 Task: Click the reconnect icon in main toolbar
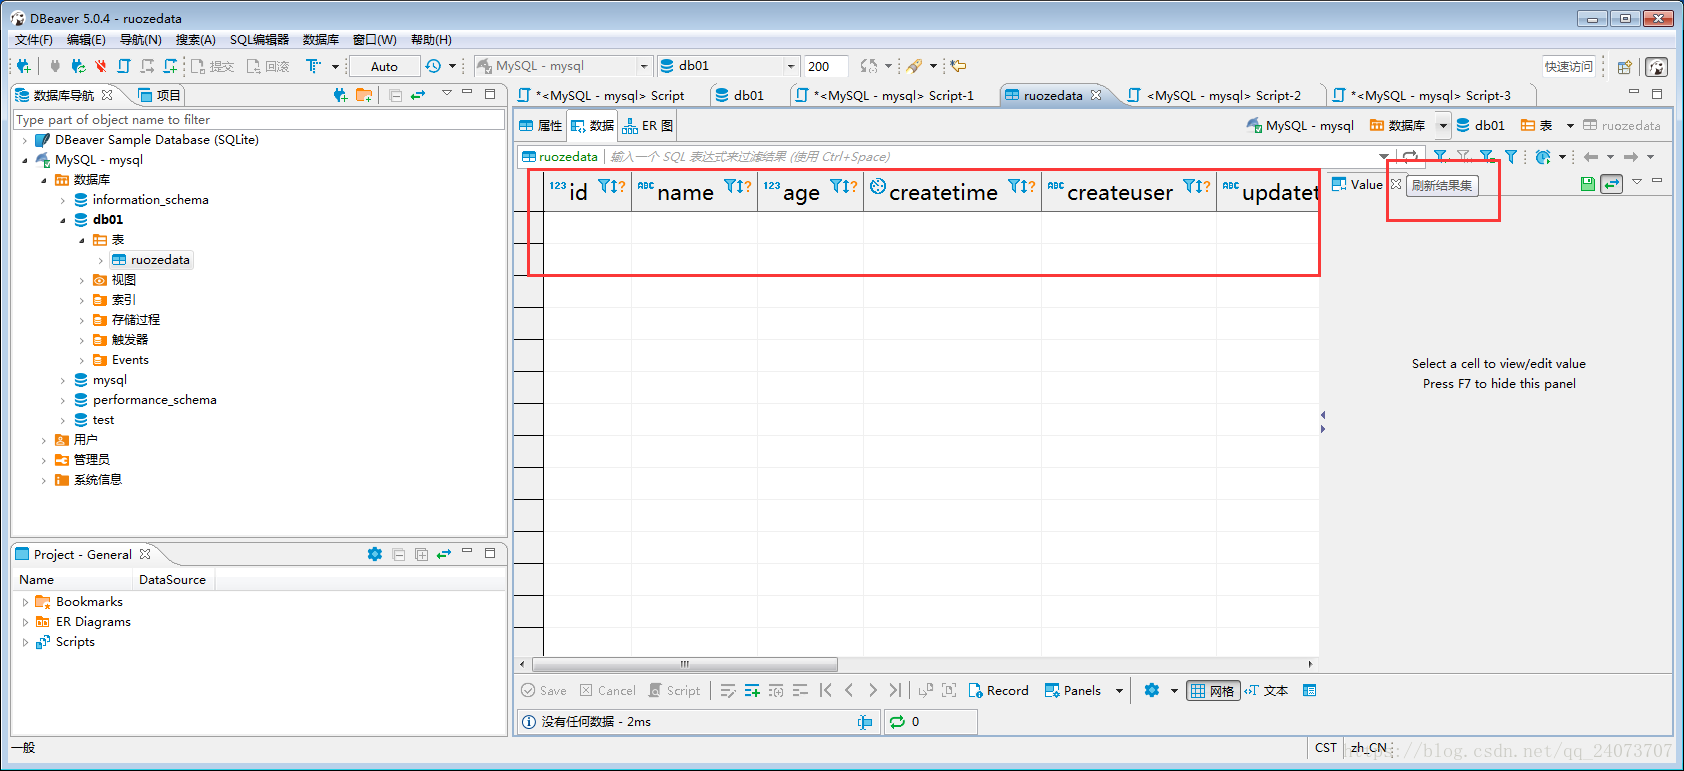pyautogui.click(x=78, y=66)
